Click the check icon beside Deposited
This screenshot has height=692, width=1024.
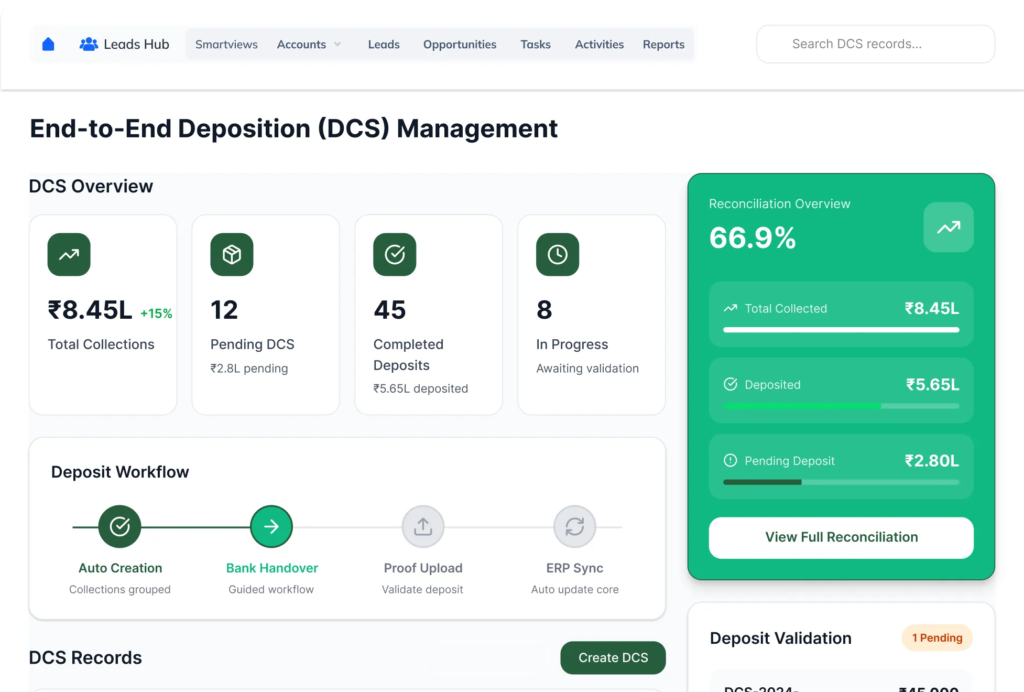point(730,385)
